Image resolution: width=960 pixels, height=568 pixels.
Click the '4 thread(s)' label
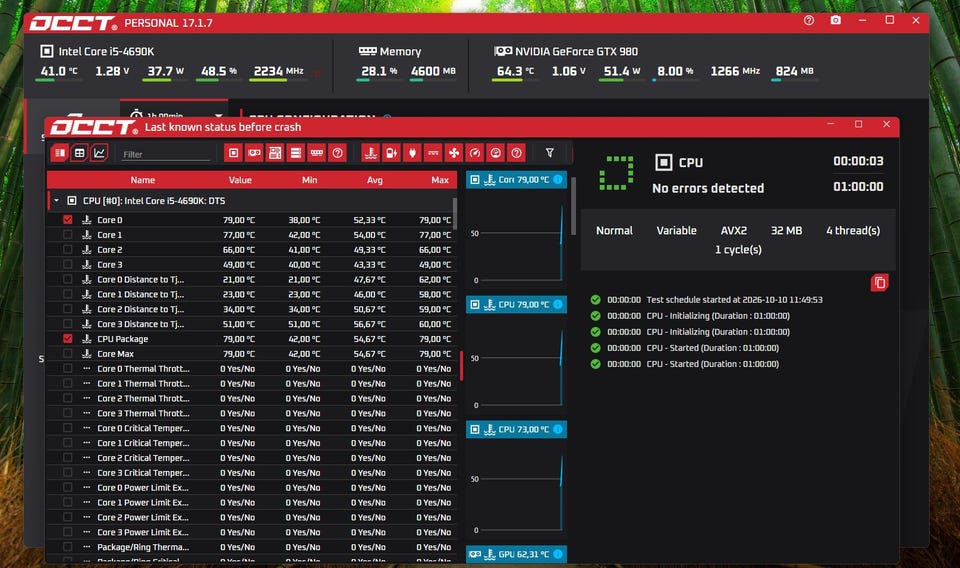click(x=853, y=230)
